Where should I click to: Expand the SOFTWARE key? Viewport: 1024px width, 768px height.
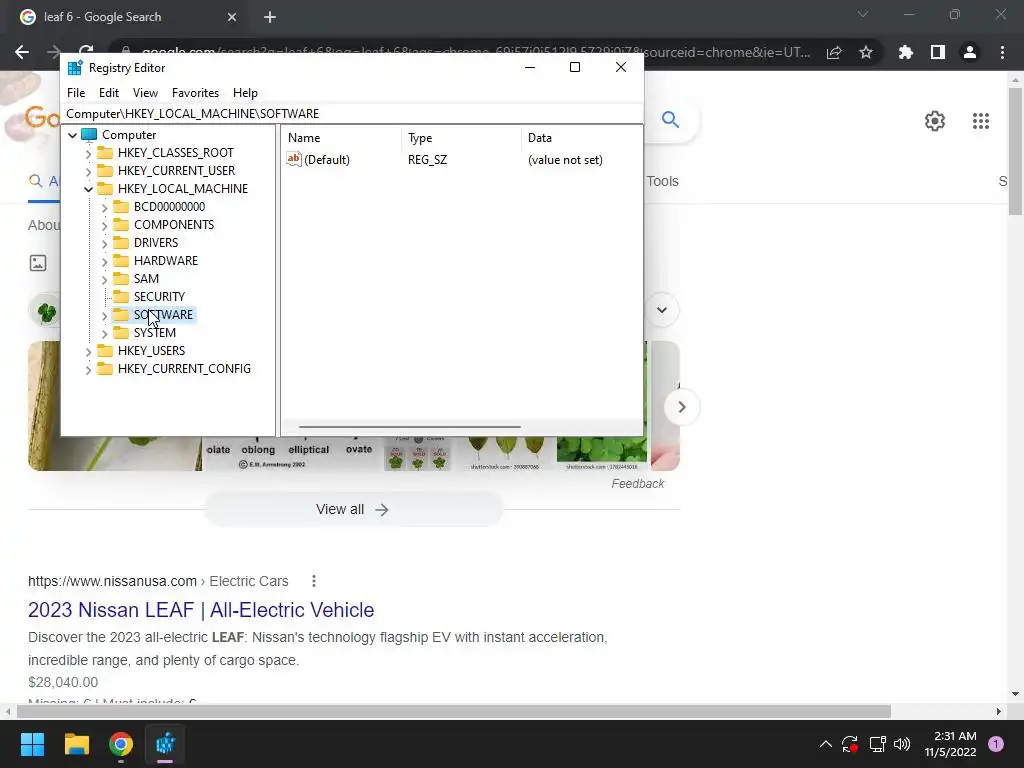[x=104, y=315]
